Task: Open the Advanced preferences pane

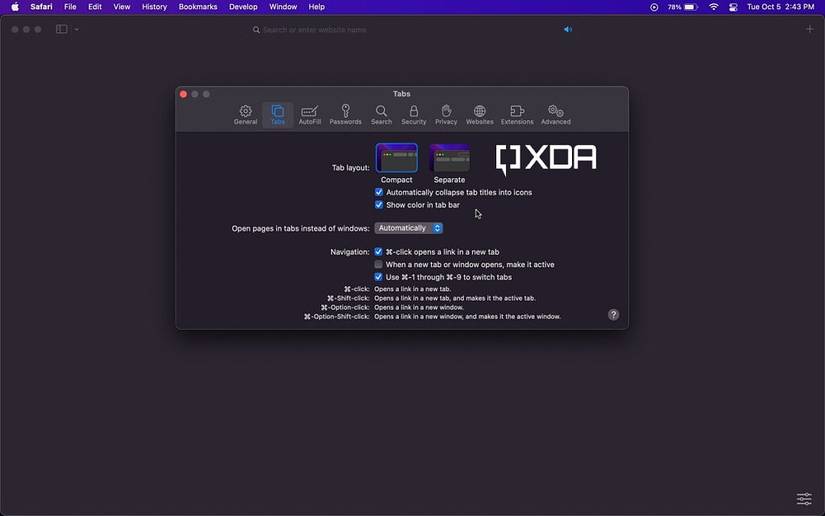Action: [x=556, y=115]
